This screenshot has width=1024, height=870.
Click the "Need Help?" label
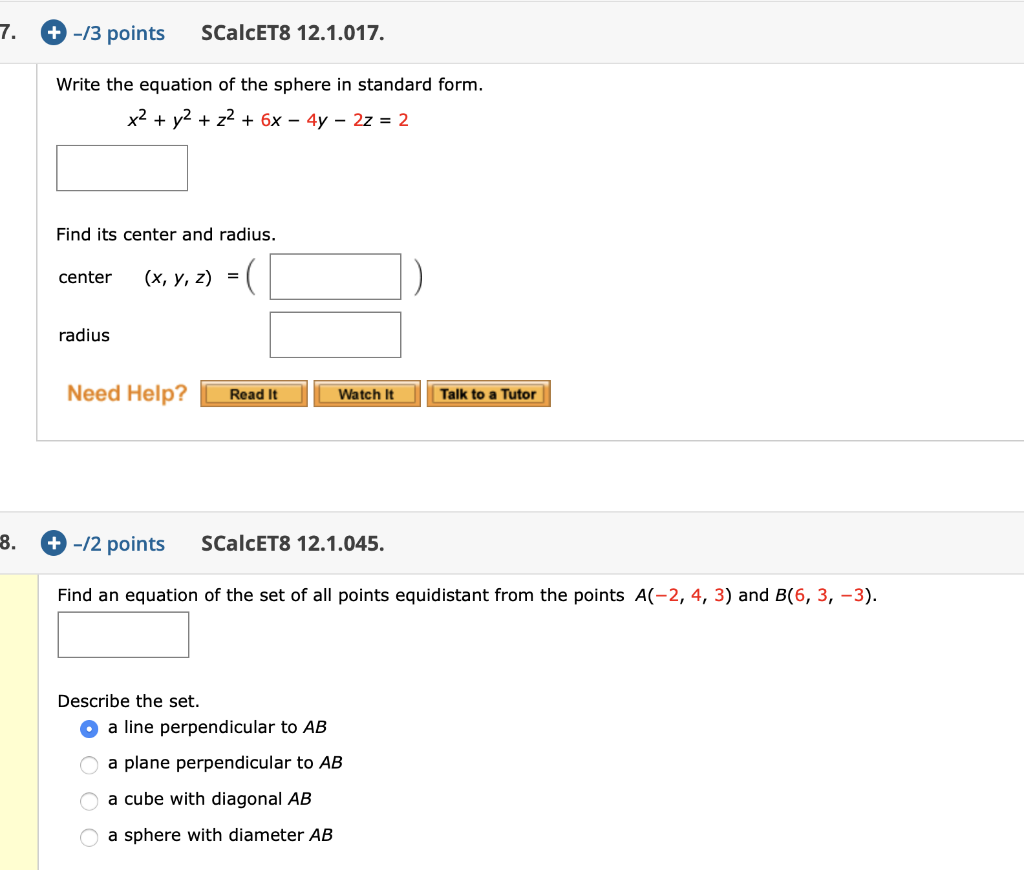(126, 393)
